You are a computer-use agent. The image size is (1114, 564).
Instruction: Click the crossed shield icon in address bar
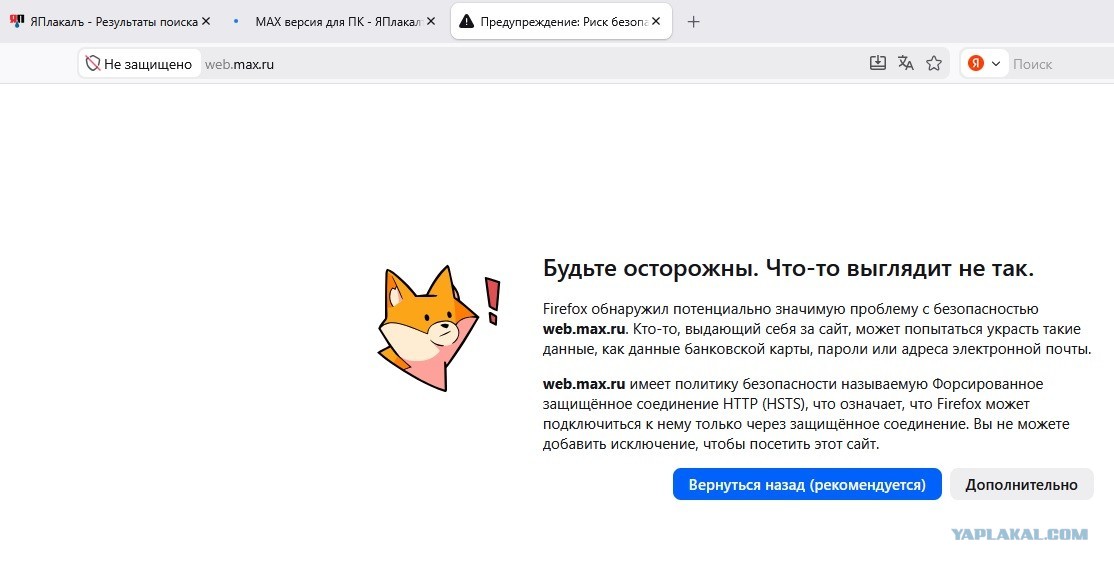click(92, 64)
